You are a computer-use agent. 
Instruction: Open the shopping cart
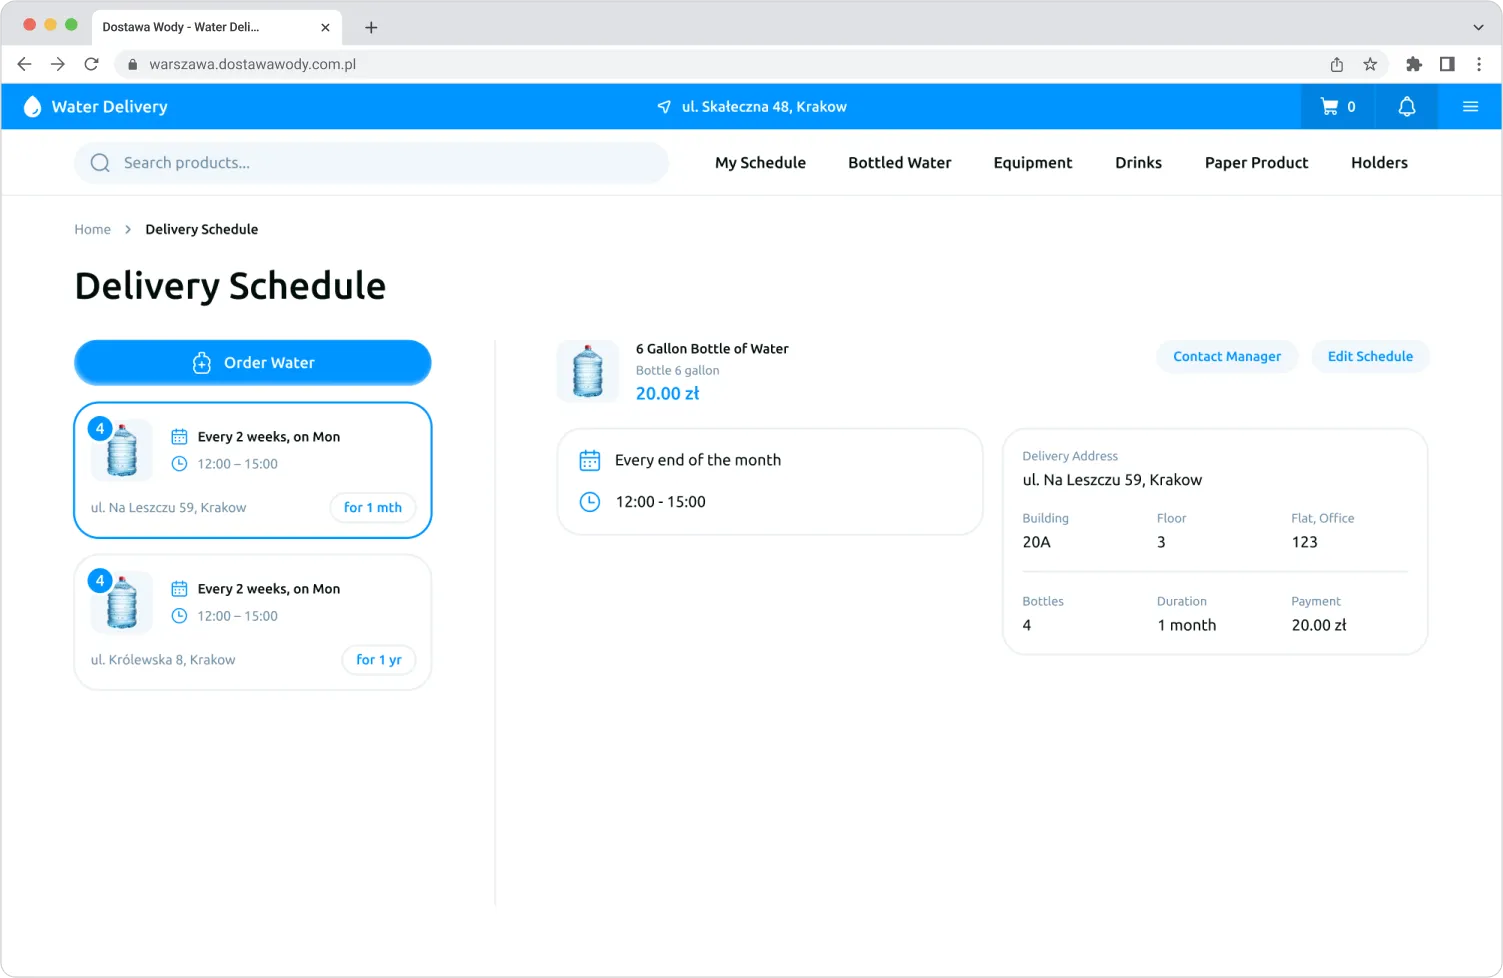pyautogui.click(x=1337, y=107)
